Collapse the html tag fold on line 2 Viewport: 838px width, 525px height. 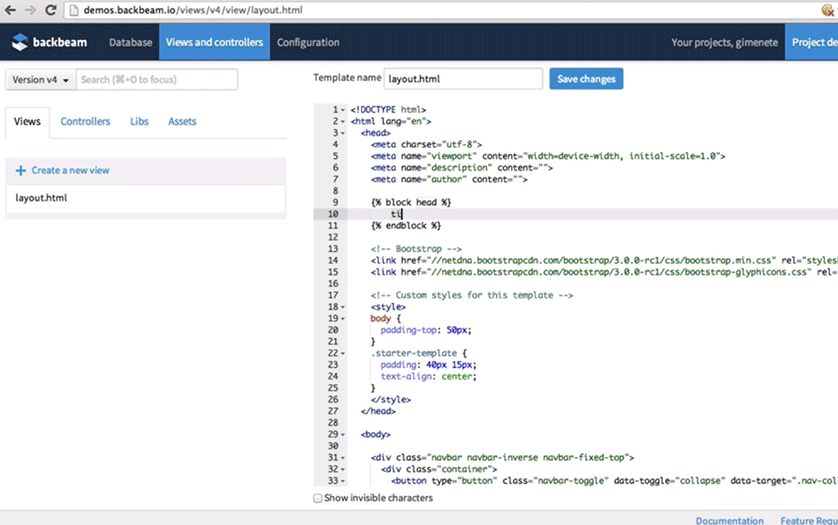[x=343, y=122]
